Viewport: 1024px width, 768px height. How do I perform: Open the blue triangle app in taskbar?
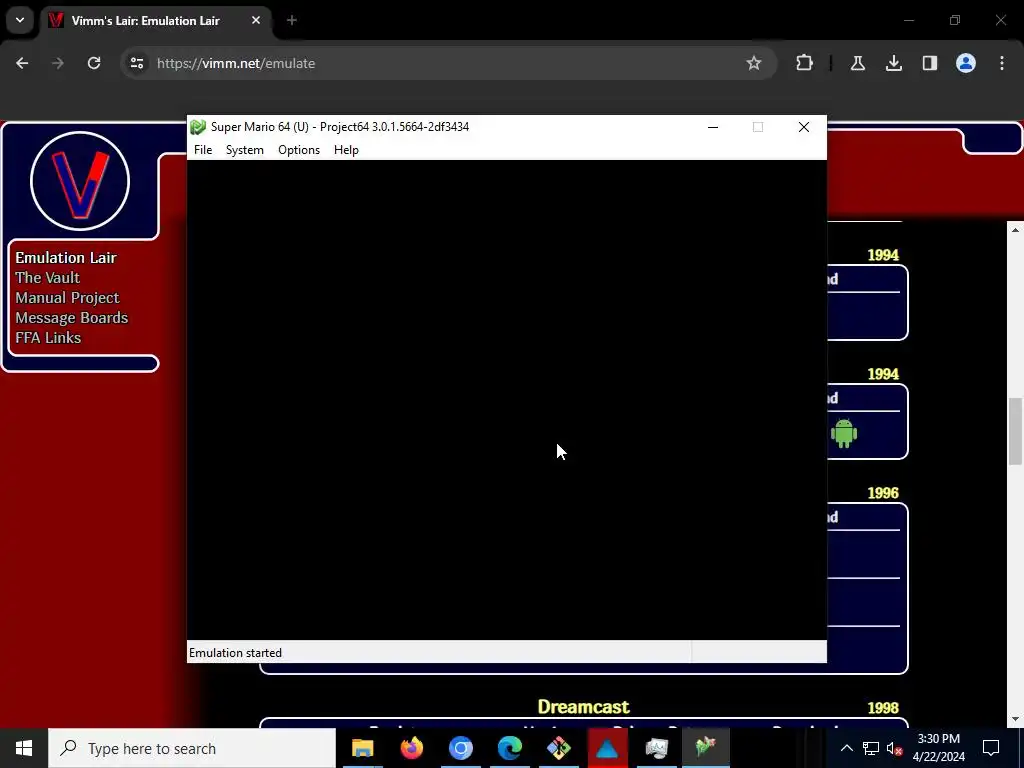(x=607, y=748)
